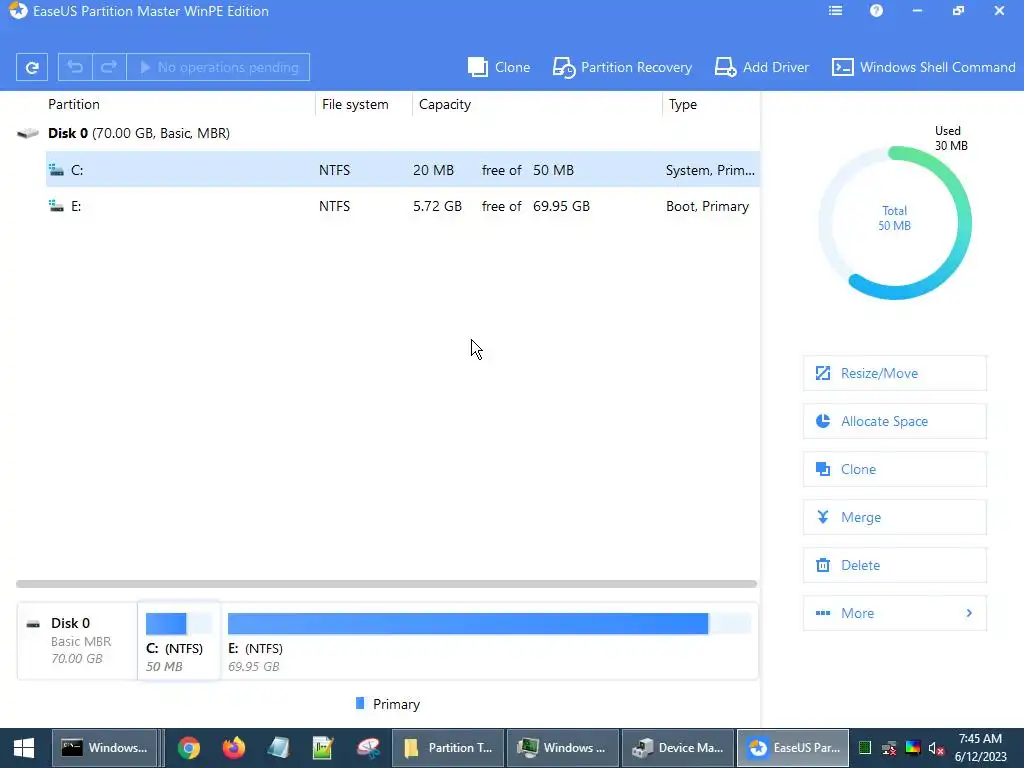Open the help question mark icon
This screenshot has width=1024, height=768.
tap(876, 11)
